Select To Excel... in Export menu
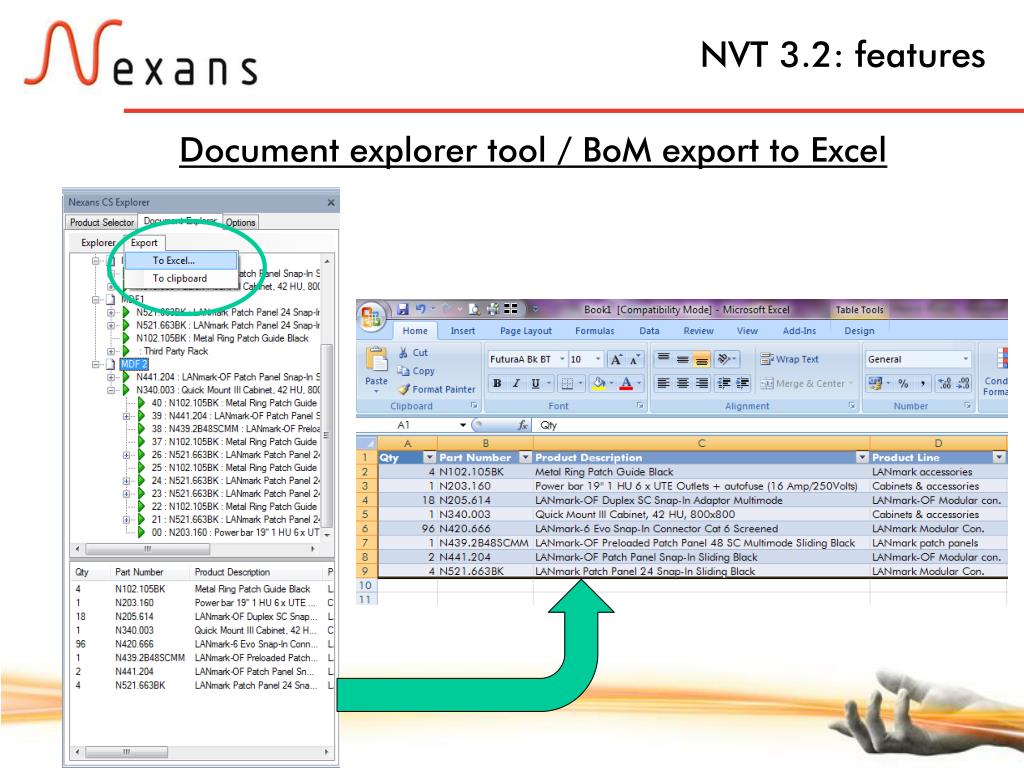This screenshot has height=768, width=1024. [x=180, y=260]
